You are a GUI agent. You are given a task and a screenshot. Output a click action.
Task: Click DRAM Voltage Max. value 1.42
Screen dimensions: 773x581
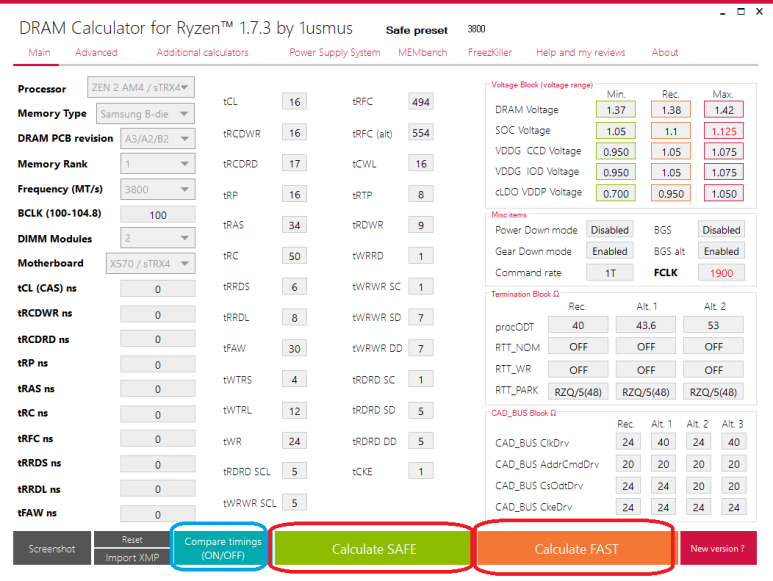[724, 110]
